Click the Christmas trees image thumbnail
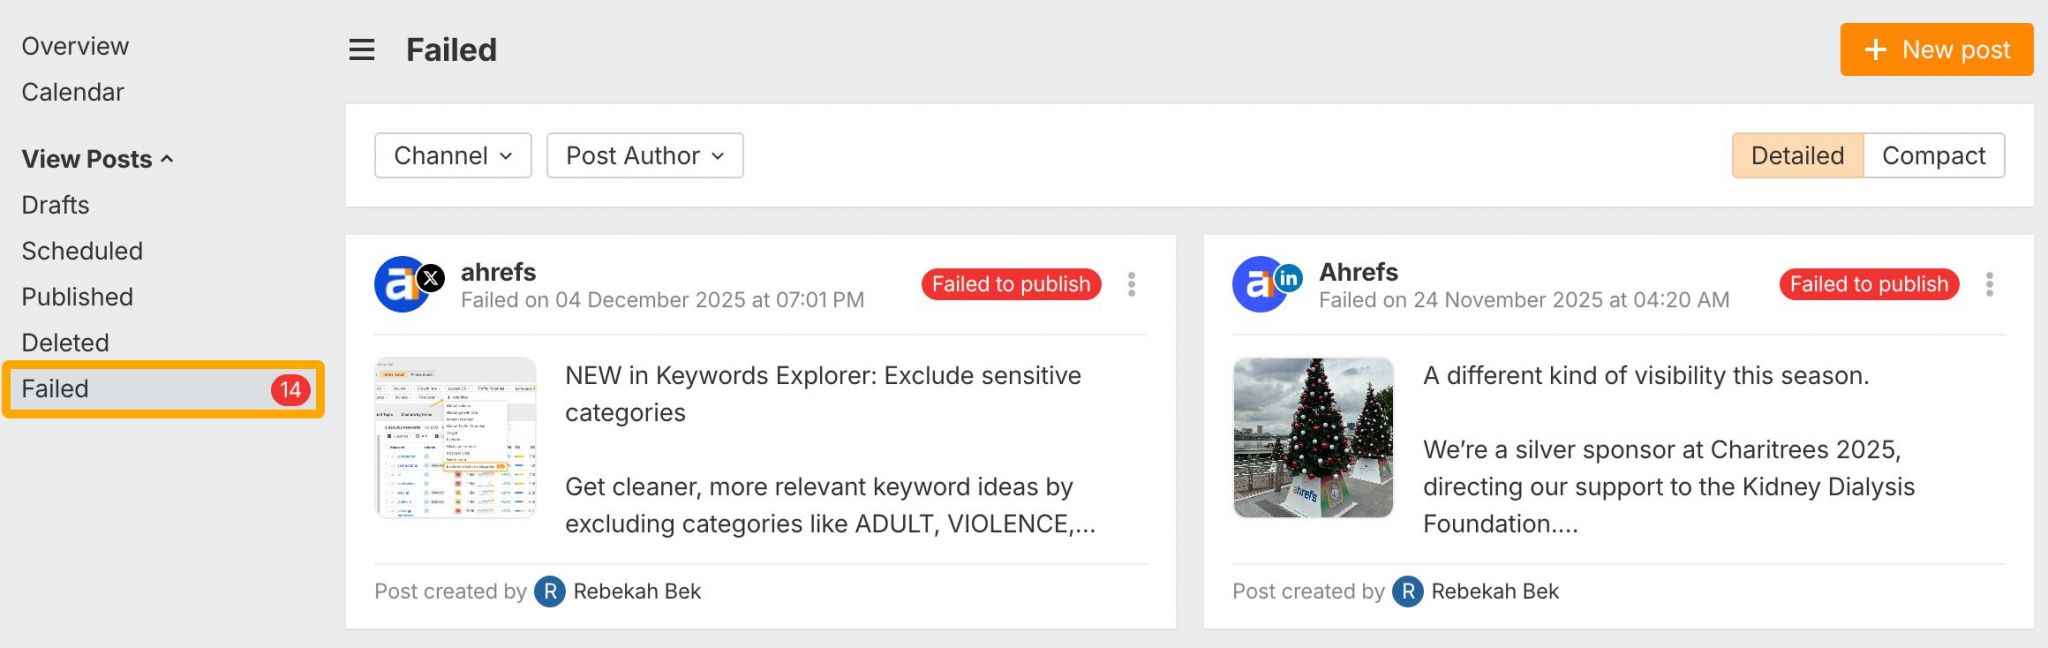The image size is (2048, 648). [1312, 437]
